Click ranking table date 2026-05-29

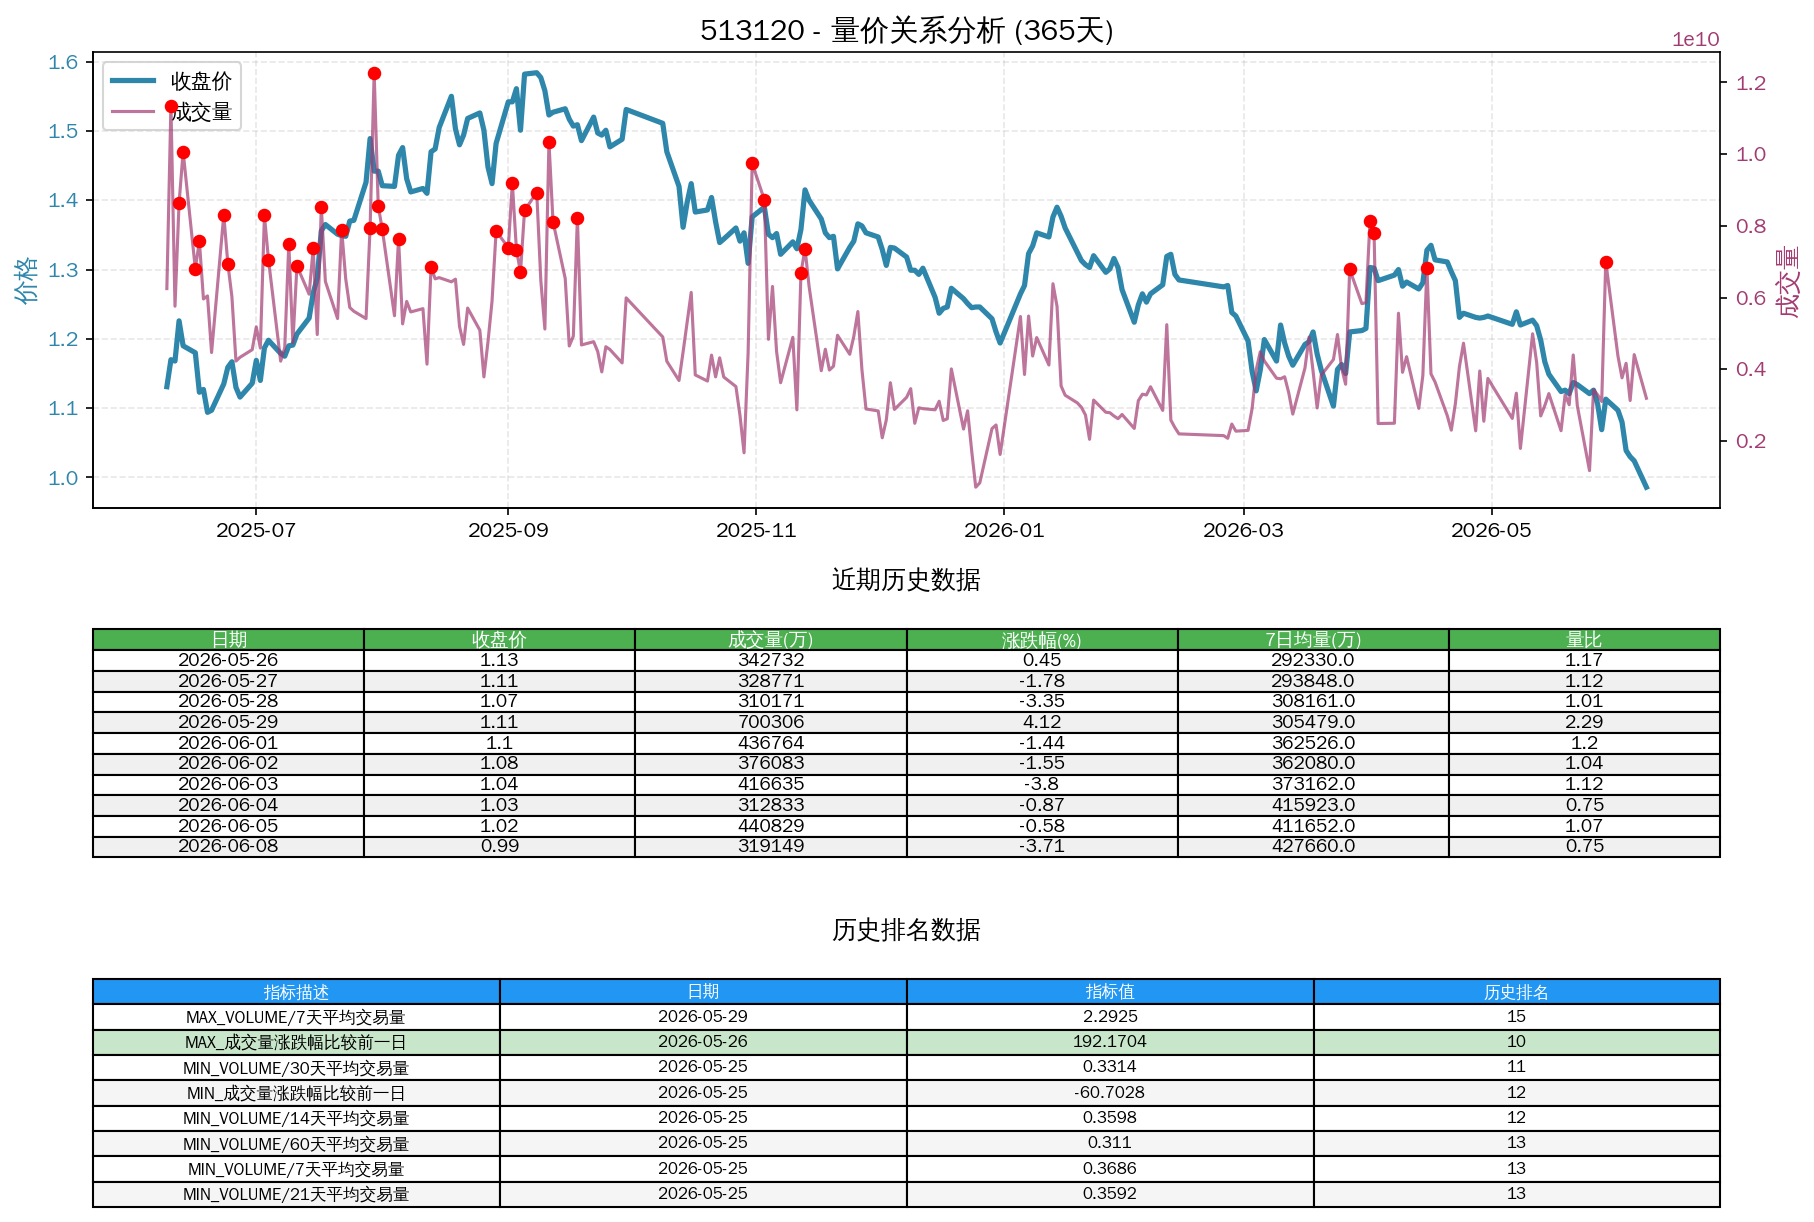click(703, 1017)
